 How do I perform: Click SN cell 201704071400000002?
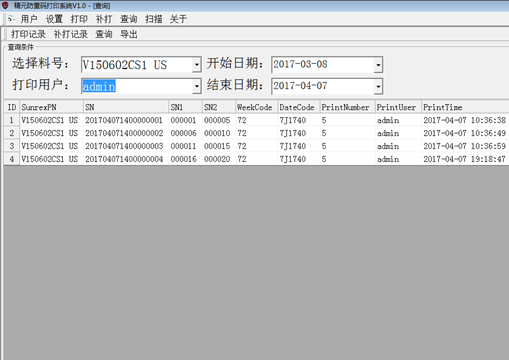[x=126, y=133]
